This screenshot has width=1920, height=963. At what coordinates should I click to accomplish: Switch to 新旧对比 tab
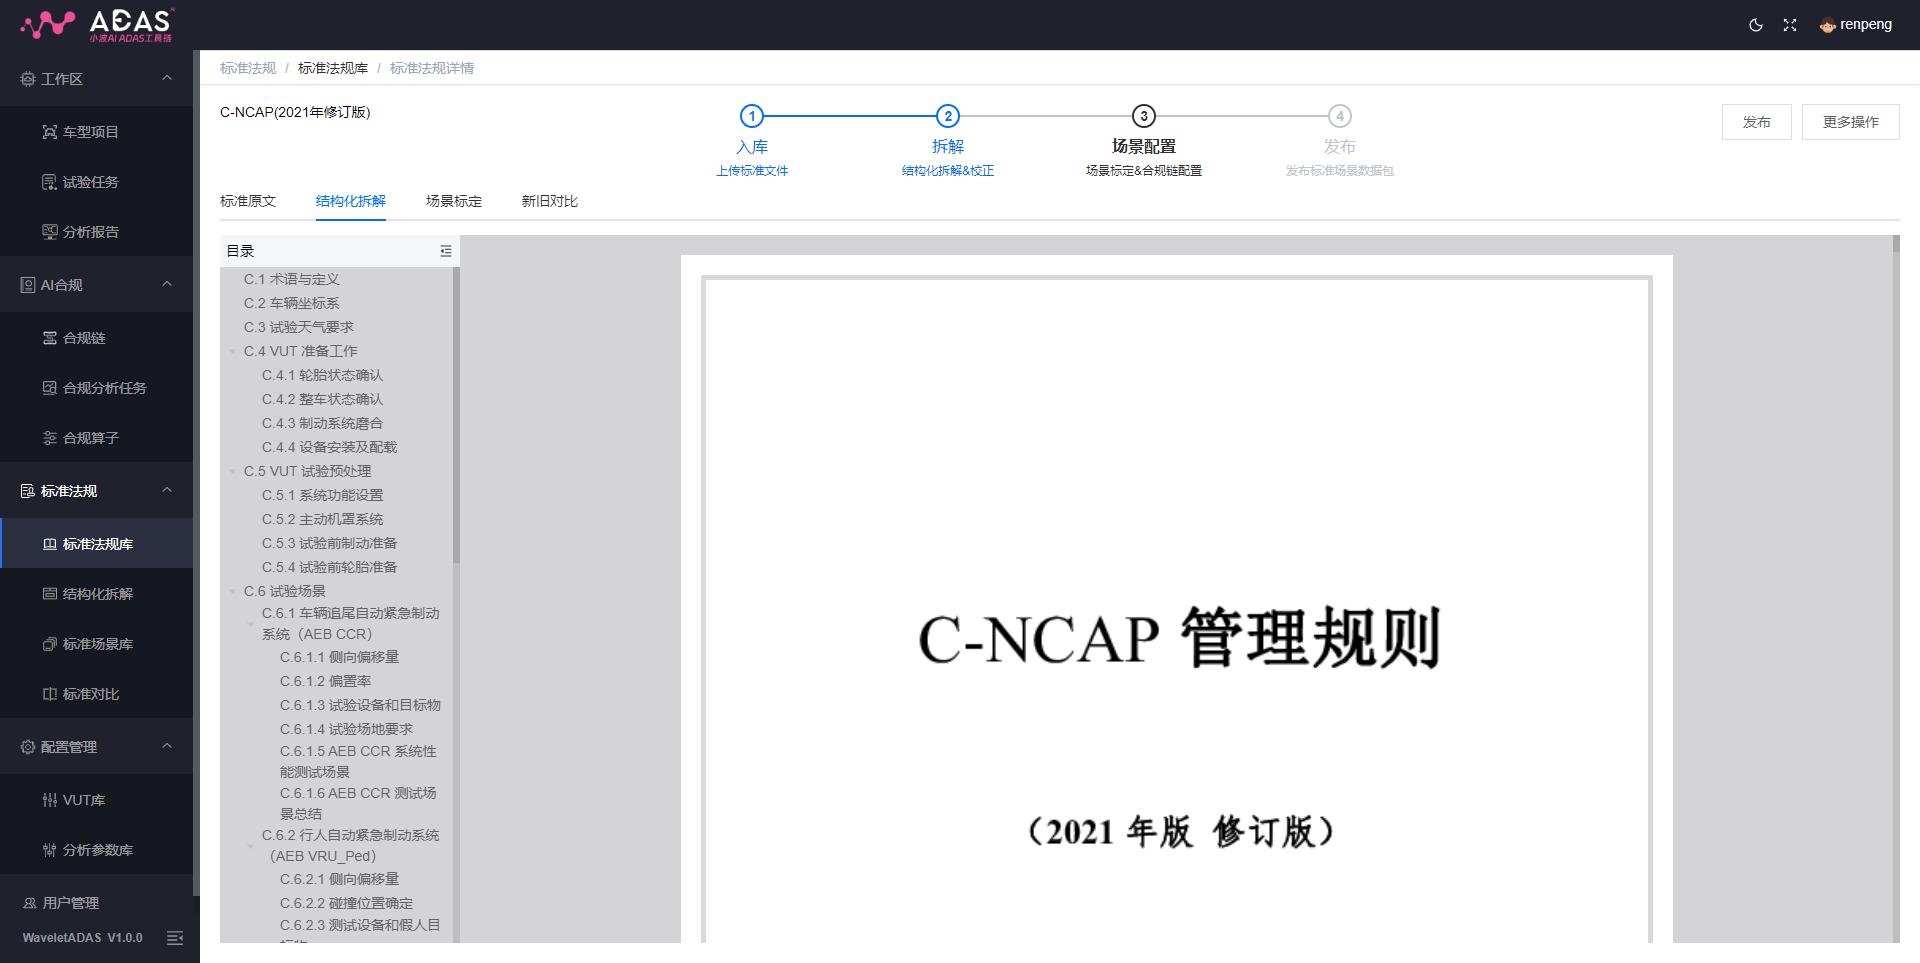pyautogui.click(x=550, y=201)
